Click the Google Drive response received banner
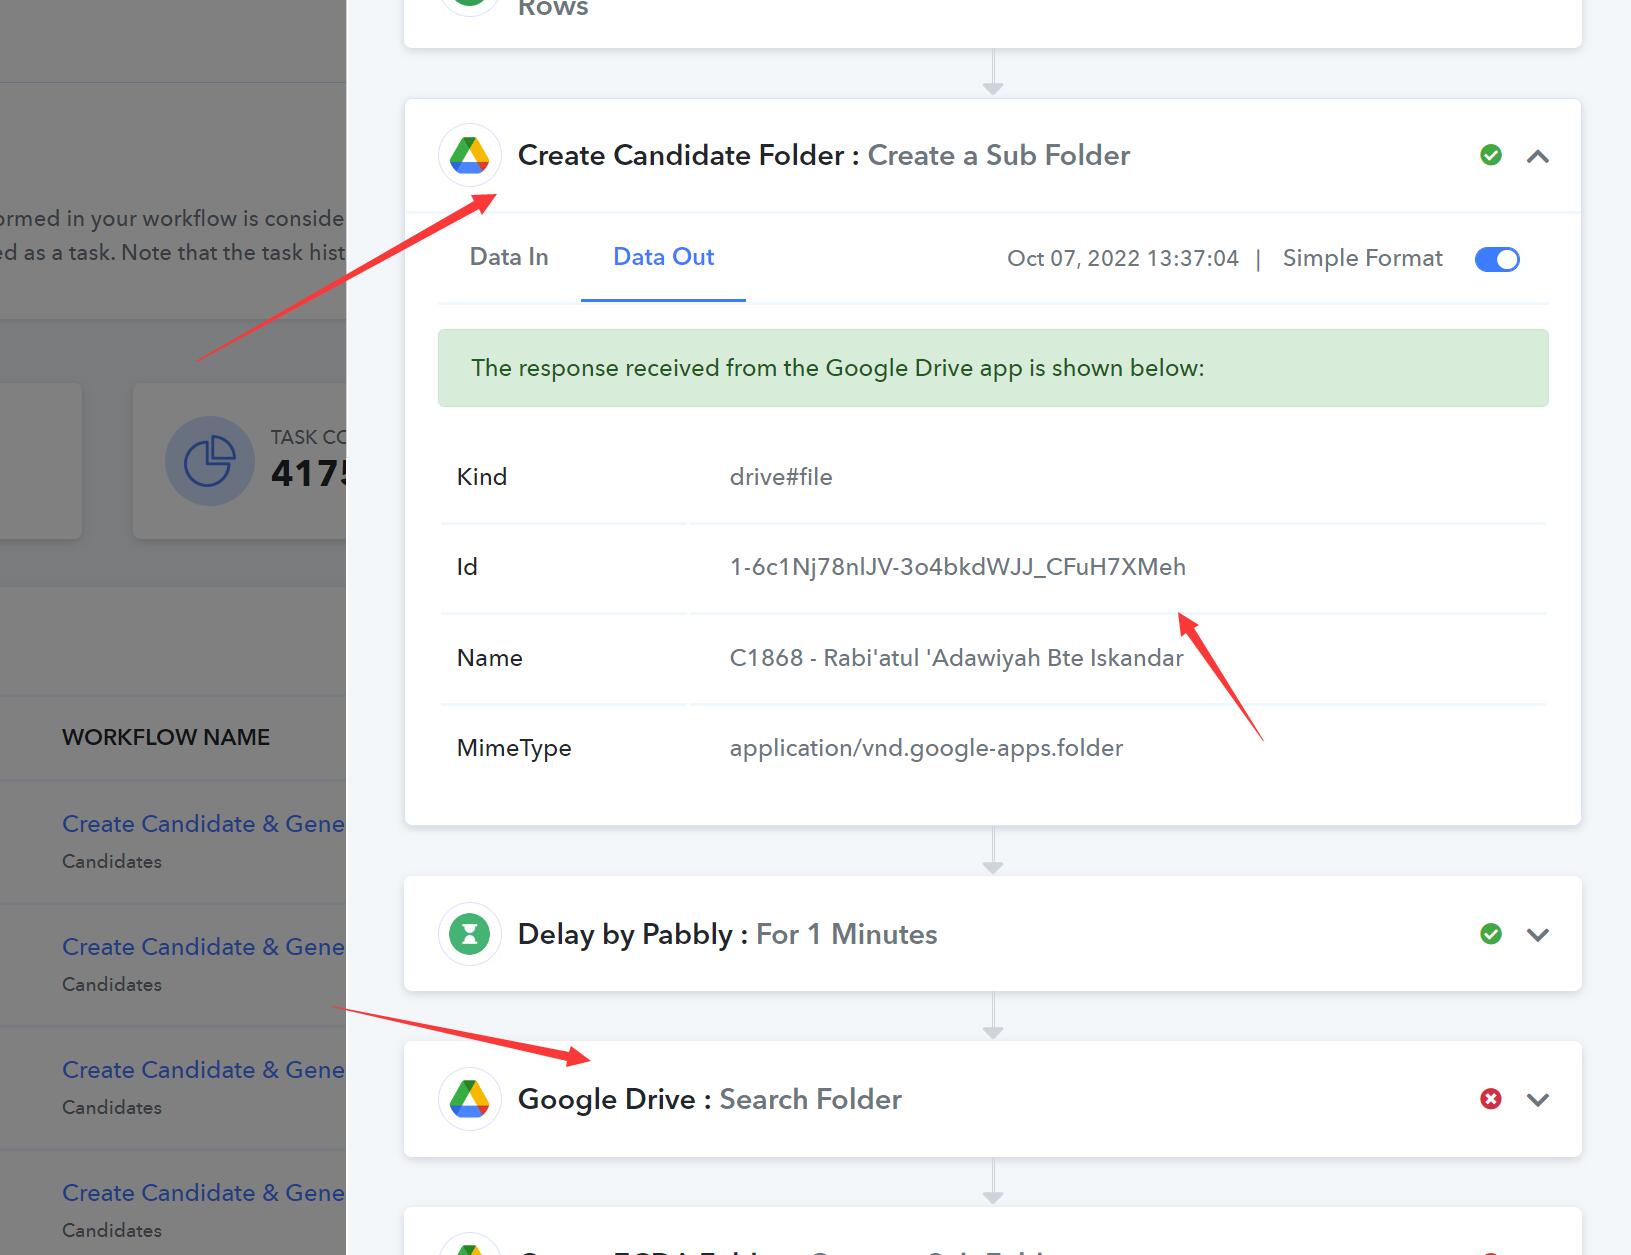The height and width of the screenshot is (1255, 1631). click(x=993, y=368)
